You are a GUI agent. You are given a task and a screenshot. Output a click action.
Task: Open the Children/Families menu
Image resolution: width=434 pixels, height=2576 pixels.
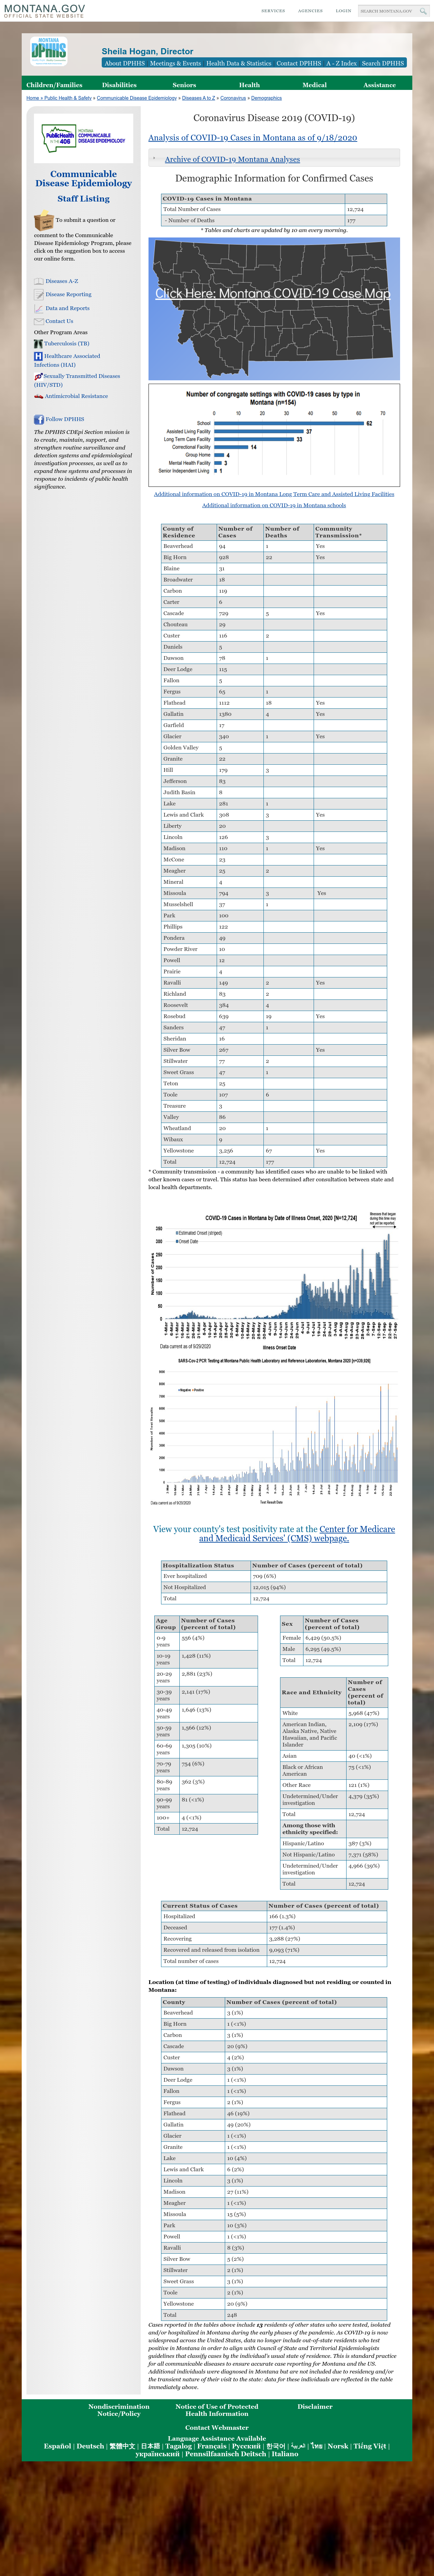point(54,85)
